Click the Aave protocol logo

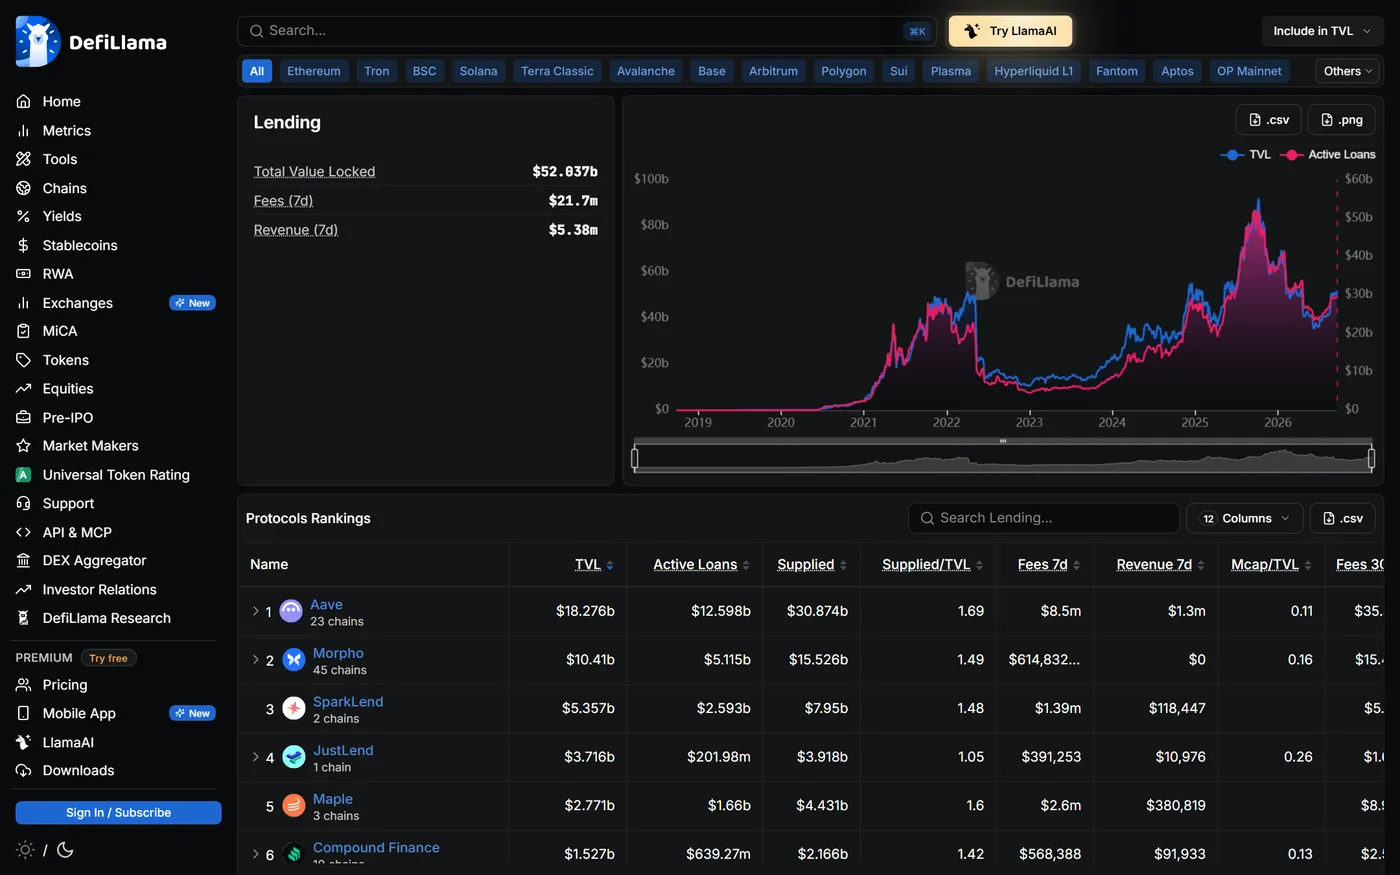point(291,611)
